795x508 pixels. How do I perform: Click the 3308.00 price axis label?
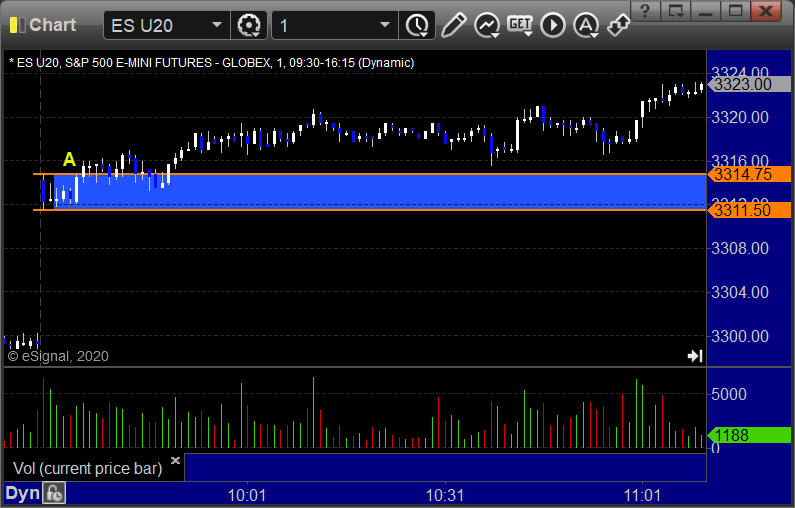click(740, 248)
